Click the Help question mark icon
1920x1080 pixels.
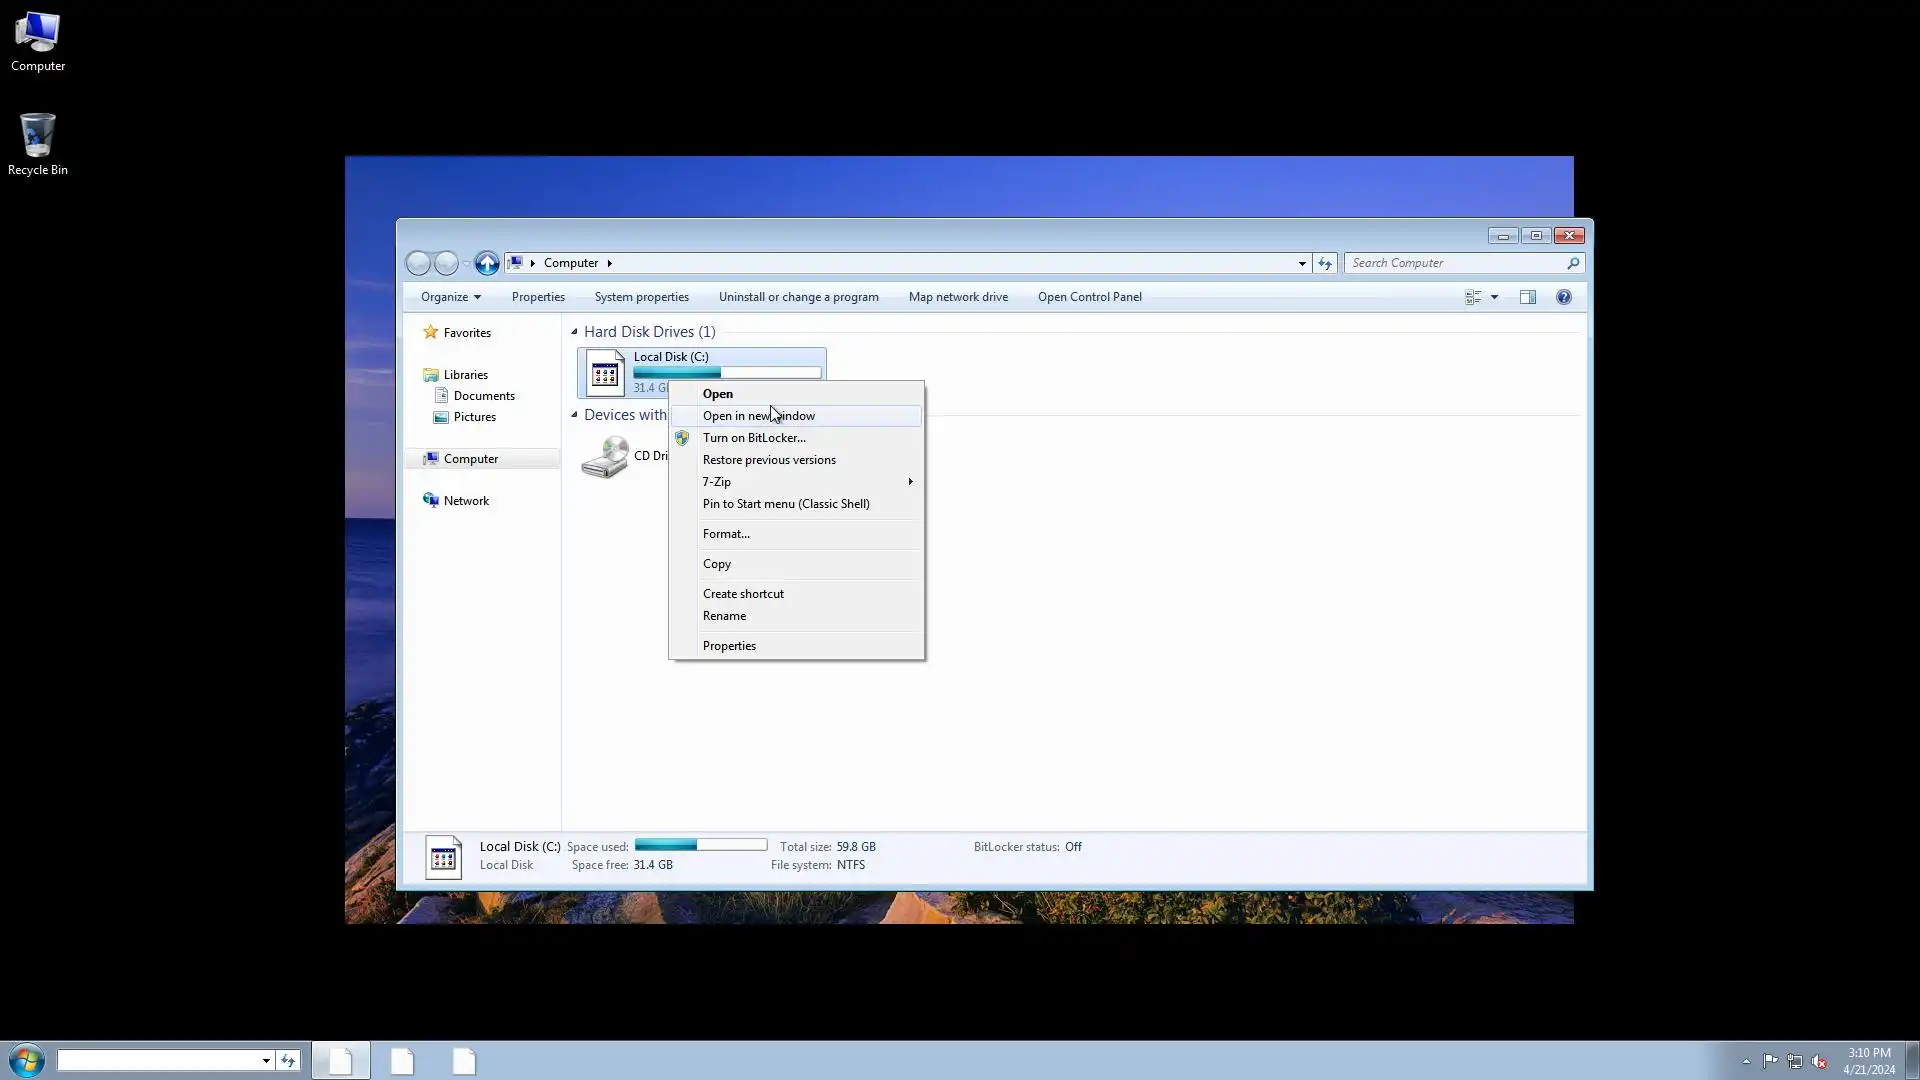pyautogui.click(x=1564, y=297)
